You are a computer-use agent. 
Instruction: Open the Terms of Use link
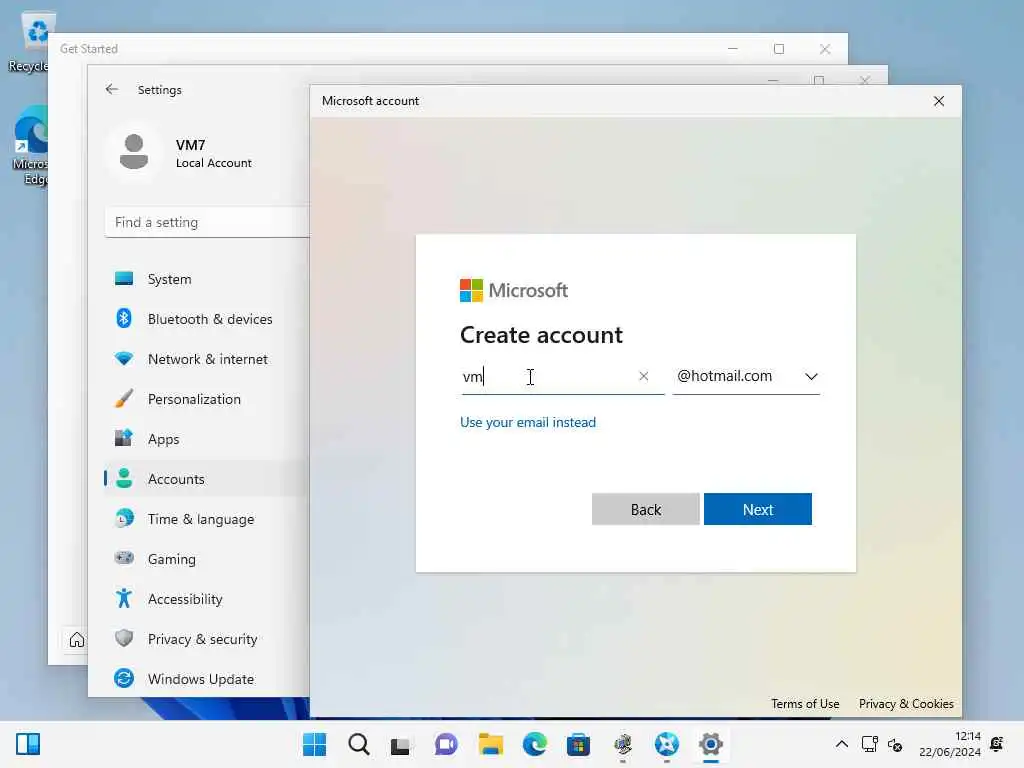(x=805, y=703)
